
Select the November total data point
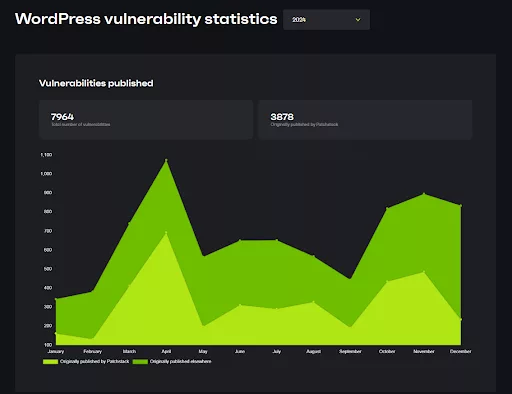[424, 194]
